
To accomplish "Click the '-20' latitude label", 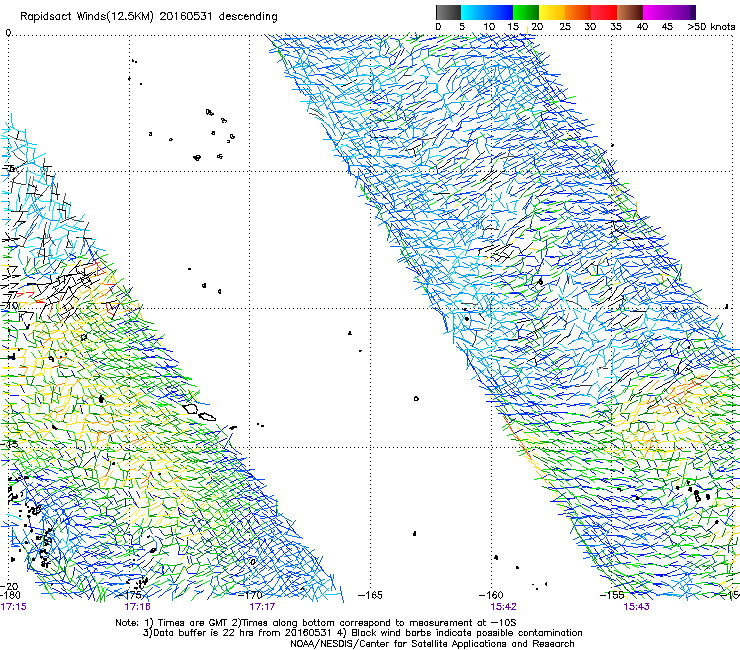I will point(9,586).
